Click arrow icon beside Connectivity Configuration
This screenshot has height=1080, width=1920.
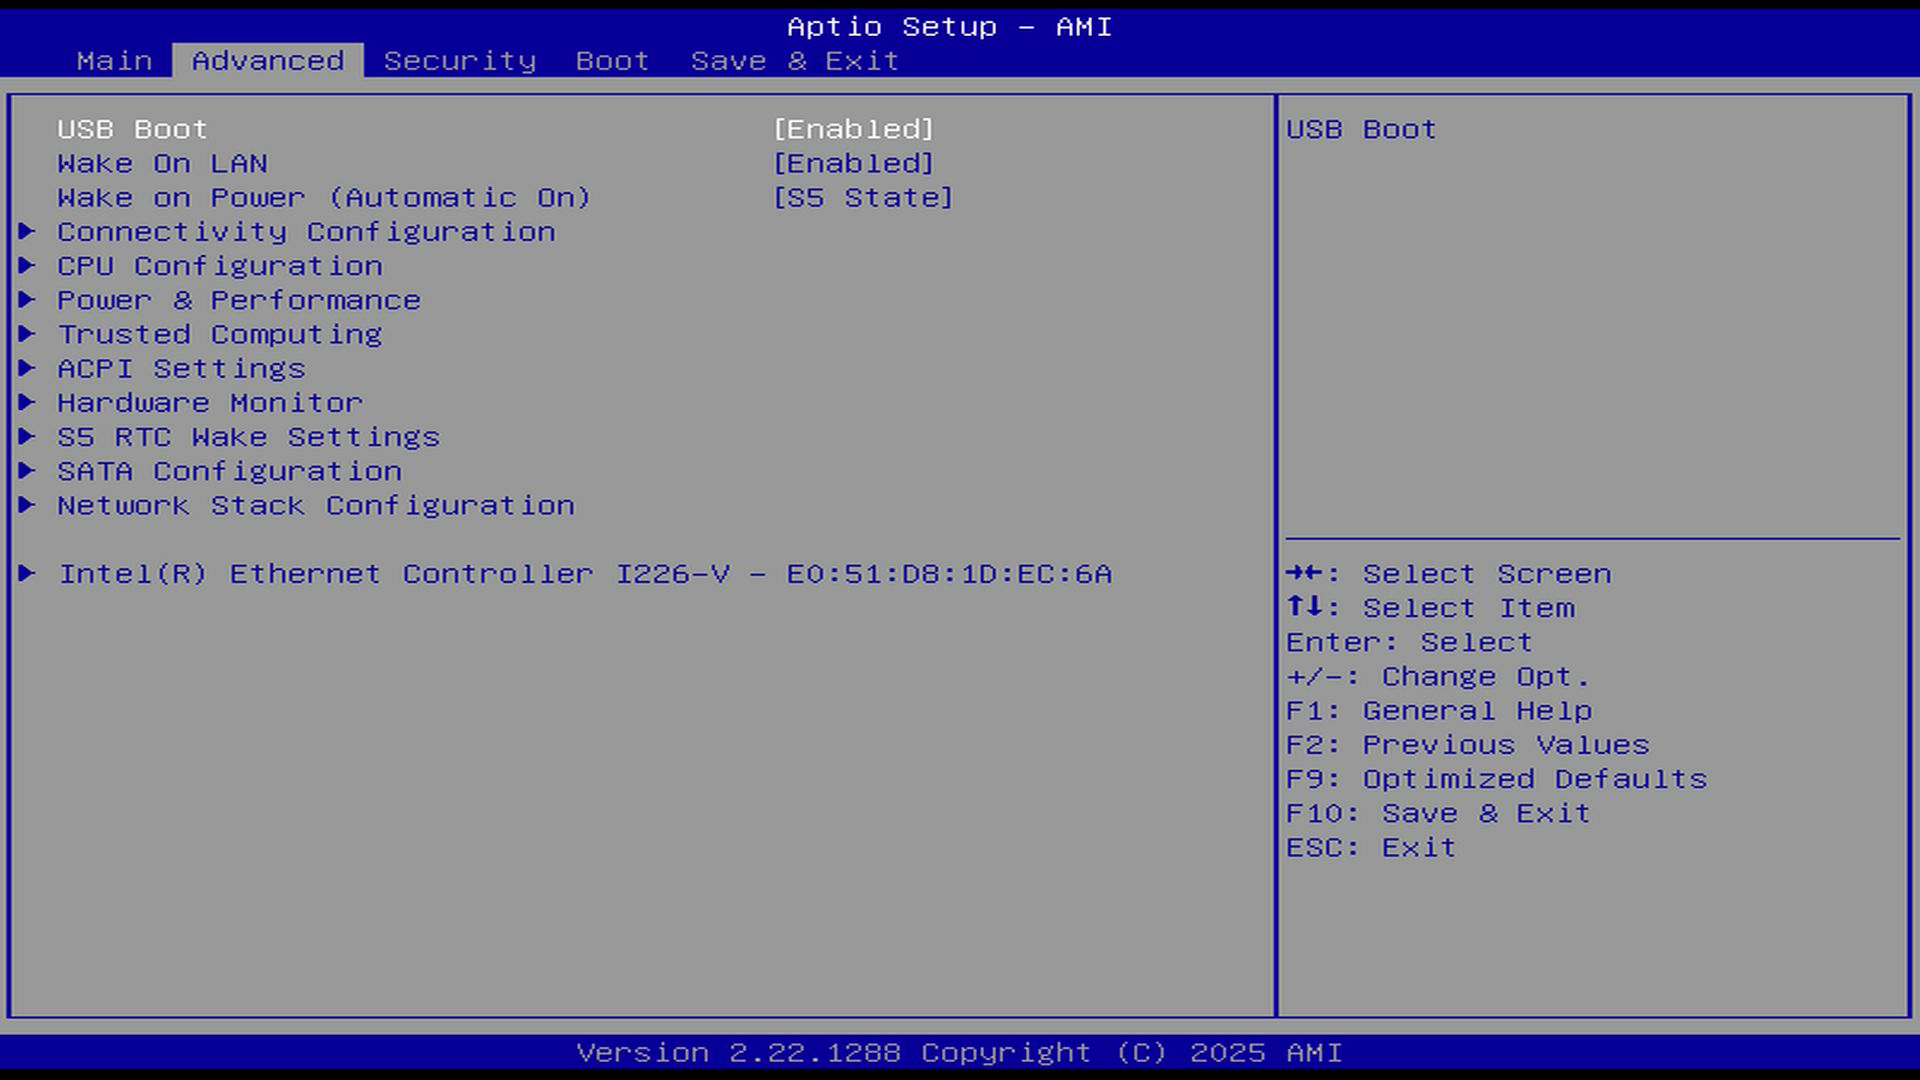pos(27,232)
